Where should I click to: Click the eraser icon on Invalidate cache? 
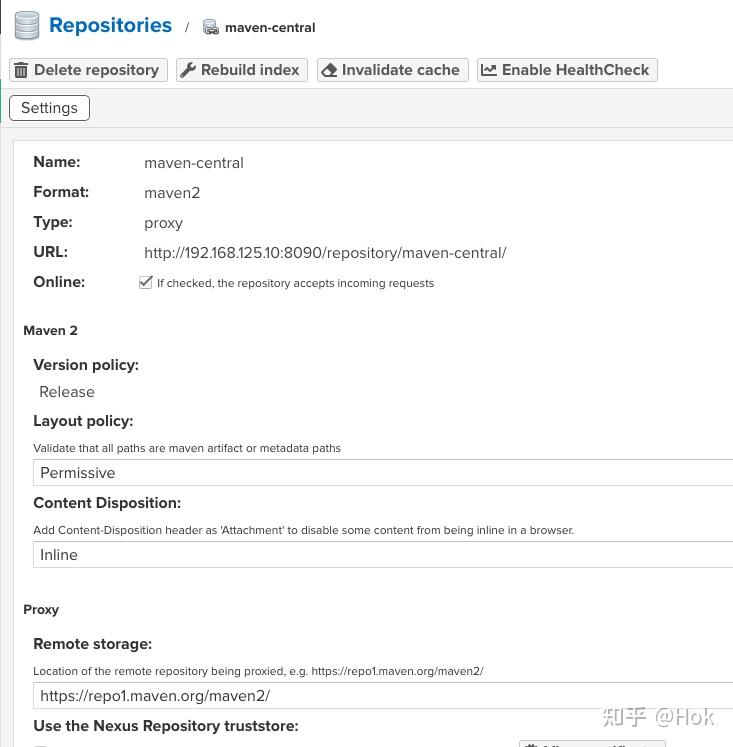(329, 70)
